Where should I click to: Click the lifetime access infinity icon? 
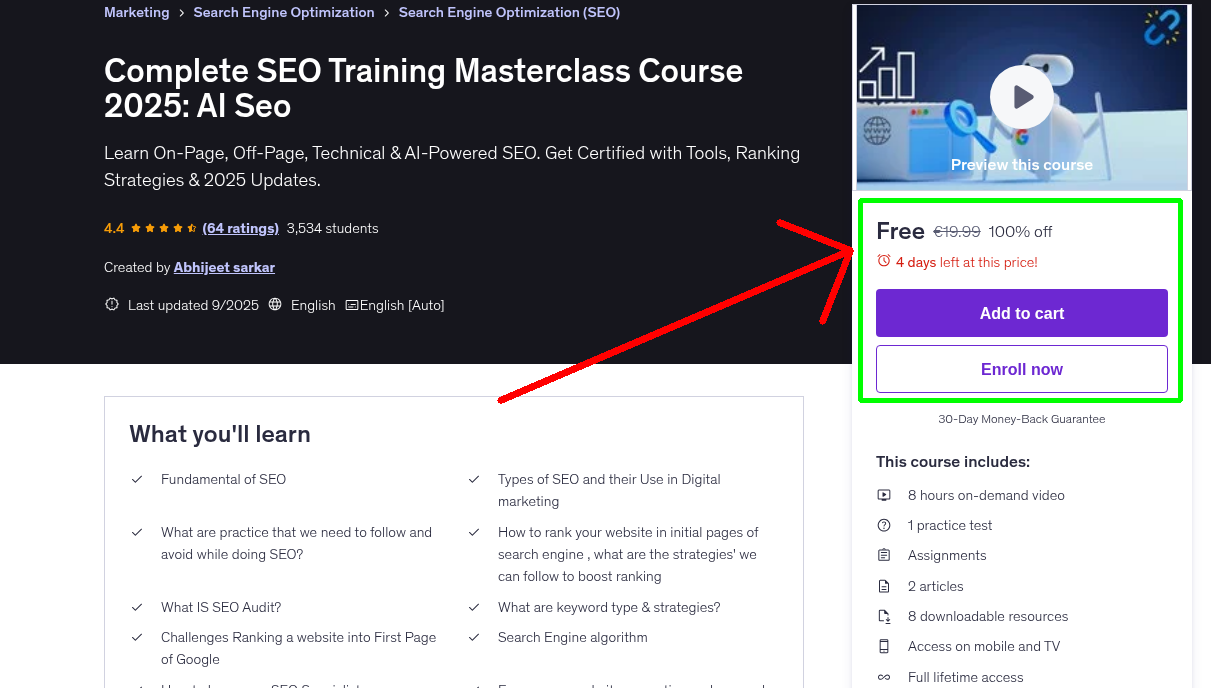coord(884,677)
